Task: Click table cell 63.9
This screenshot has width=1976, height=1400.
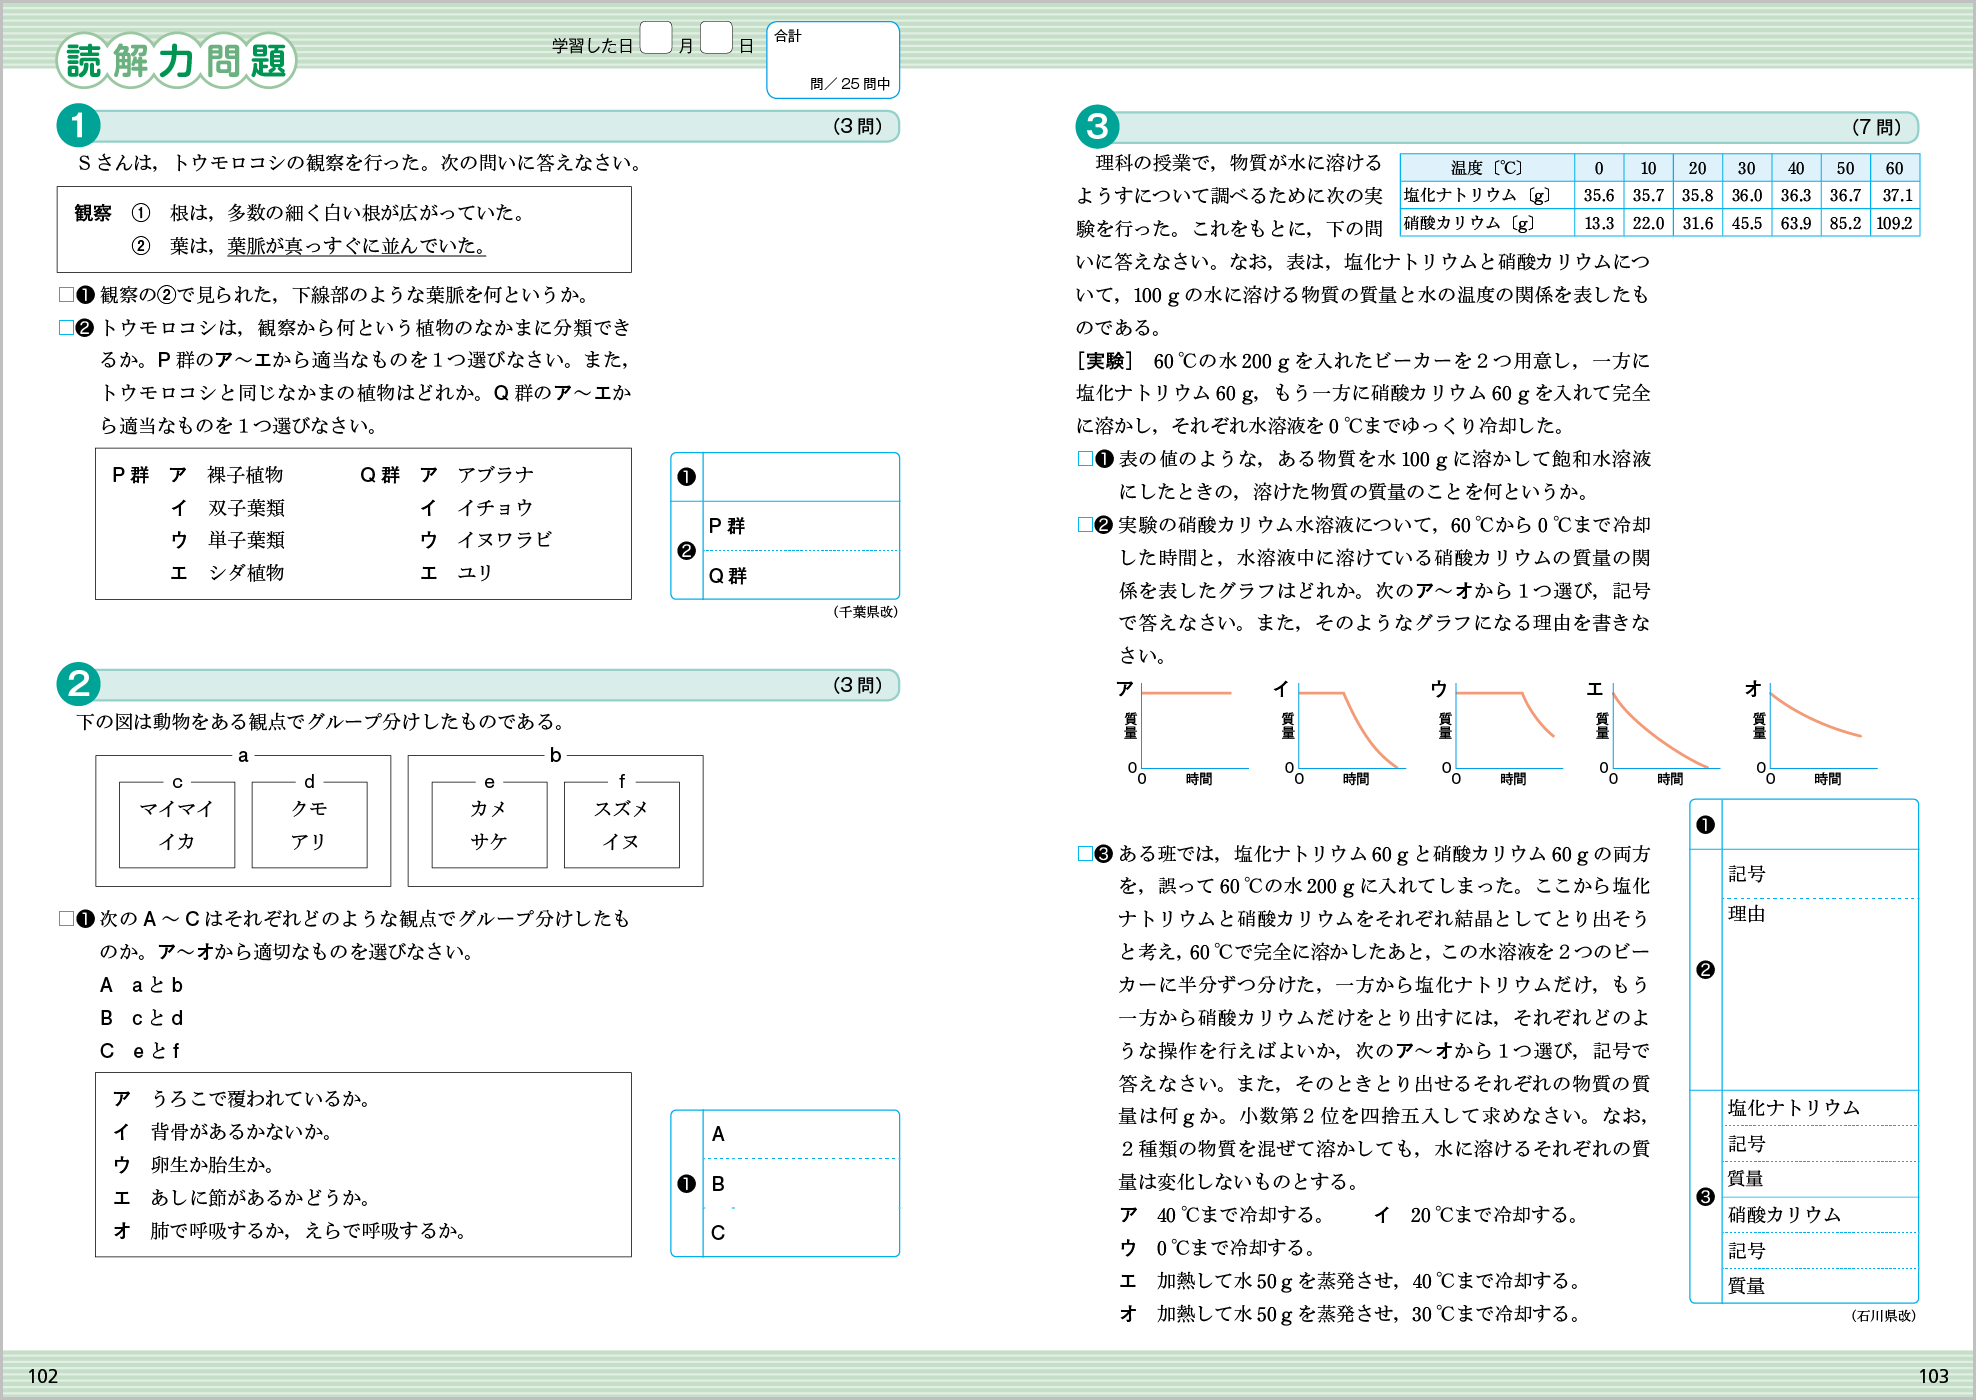Action: click(x=1796, y=223)
